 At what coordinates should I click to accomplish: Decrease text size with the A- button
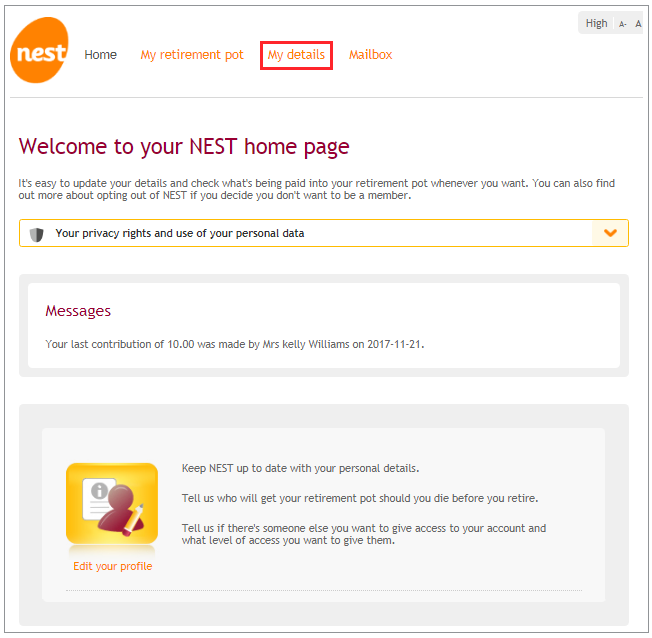622,24
